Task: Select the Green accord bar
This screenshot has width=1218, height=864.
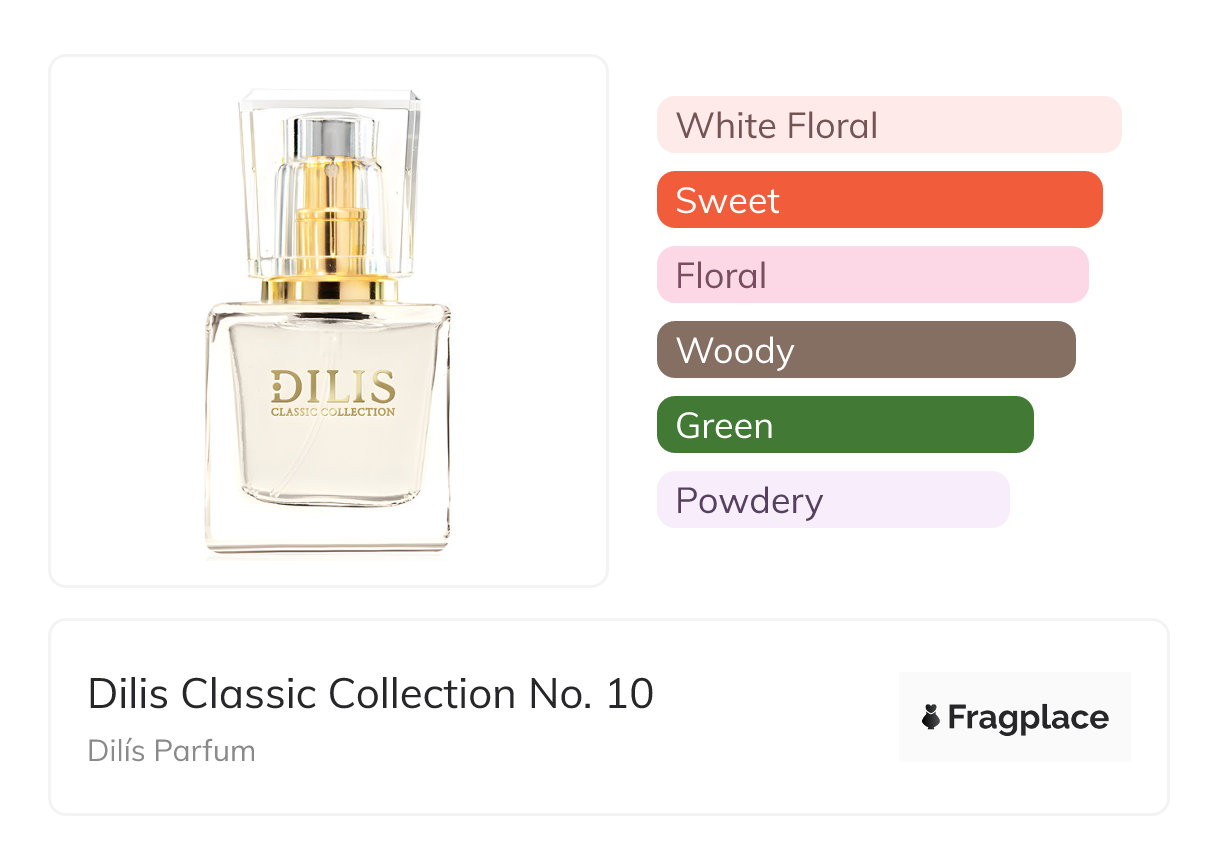Action: tap(844, 425)
